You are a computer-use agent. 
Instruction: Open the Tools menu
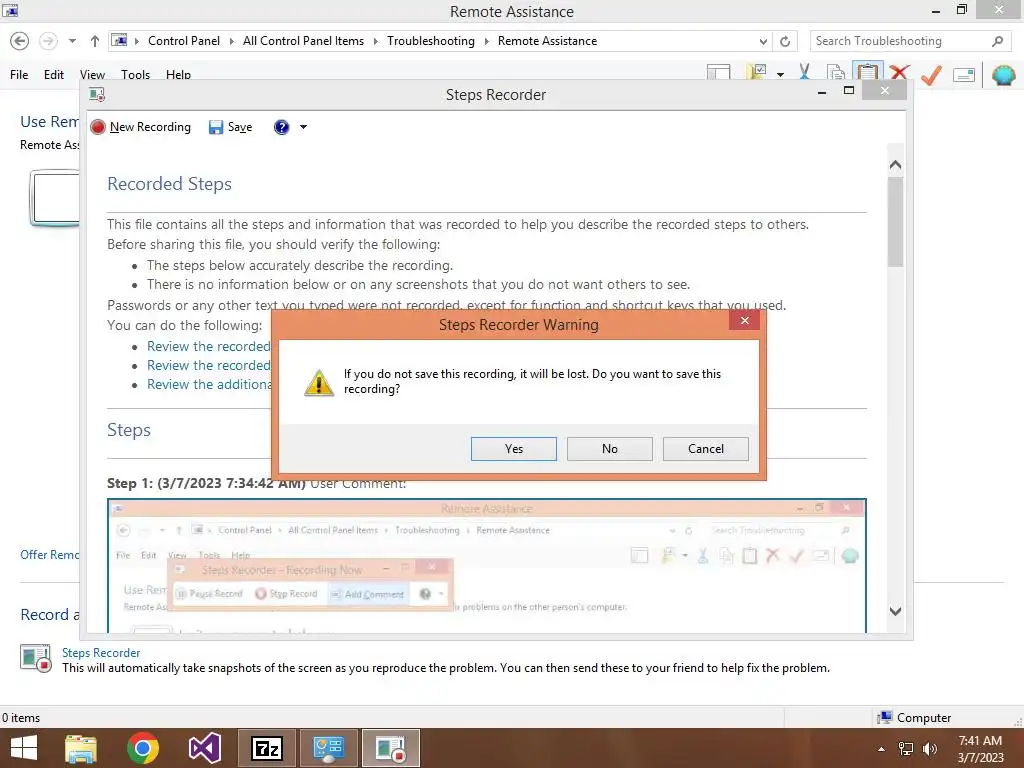pyautogui.click(x=135, y=74)
